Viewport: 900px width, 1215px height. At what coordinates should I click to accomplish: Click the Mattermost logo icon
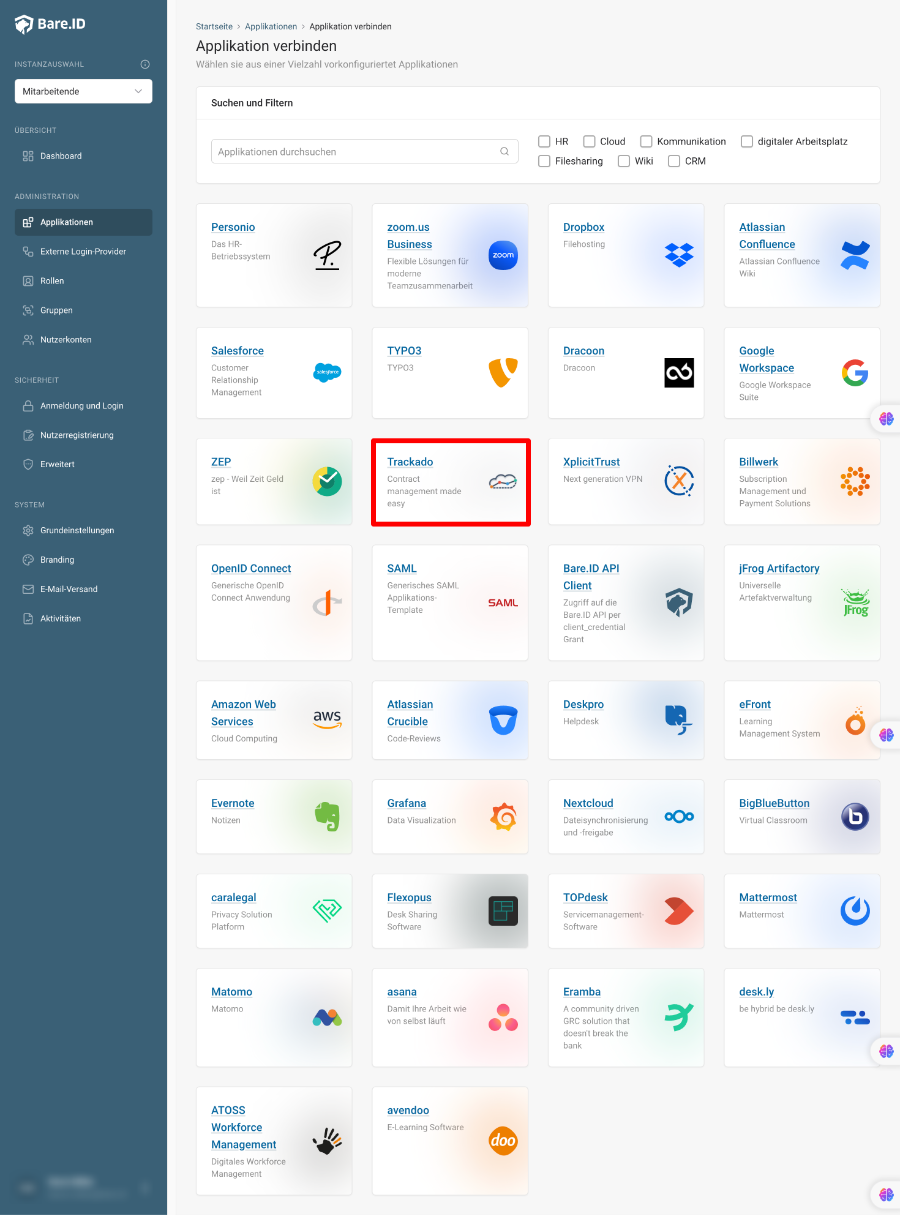click(x=855, y=911)
